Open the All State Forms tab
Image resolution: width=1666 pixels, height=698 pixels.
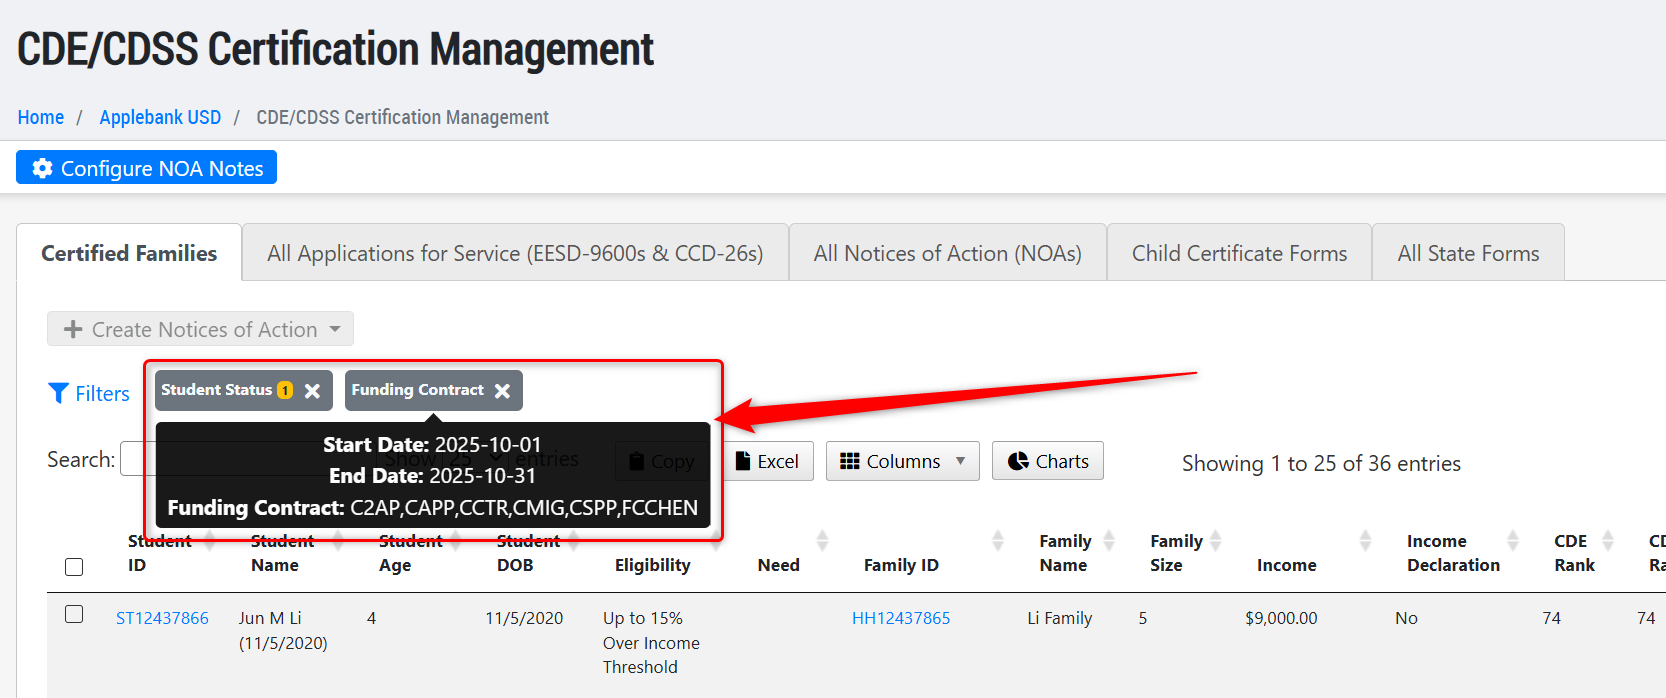coord(1468,253)
